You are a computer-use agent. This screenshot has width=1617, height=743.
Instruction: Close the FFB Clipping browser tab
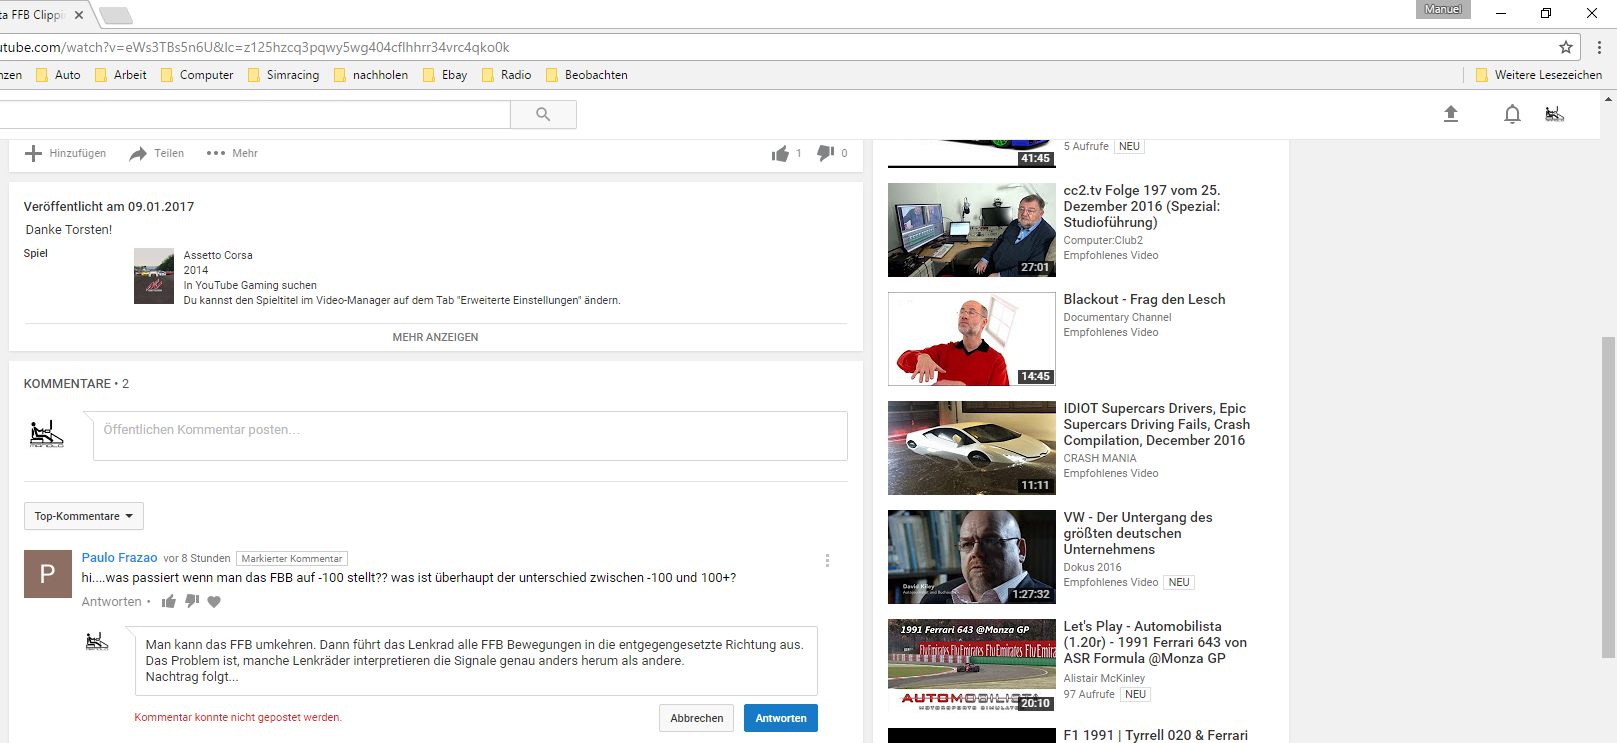pos(79,15)
